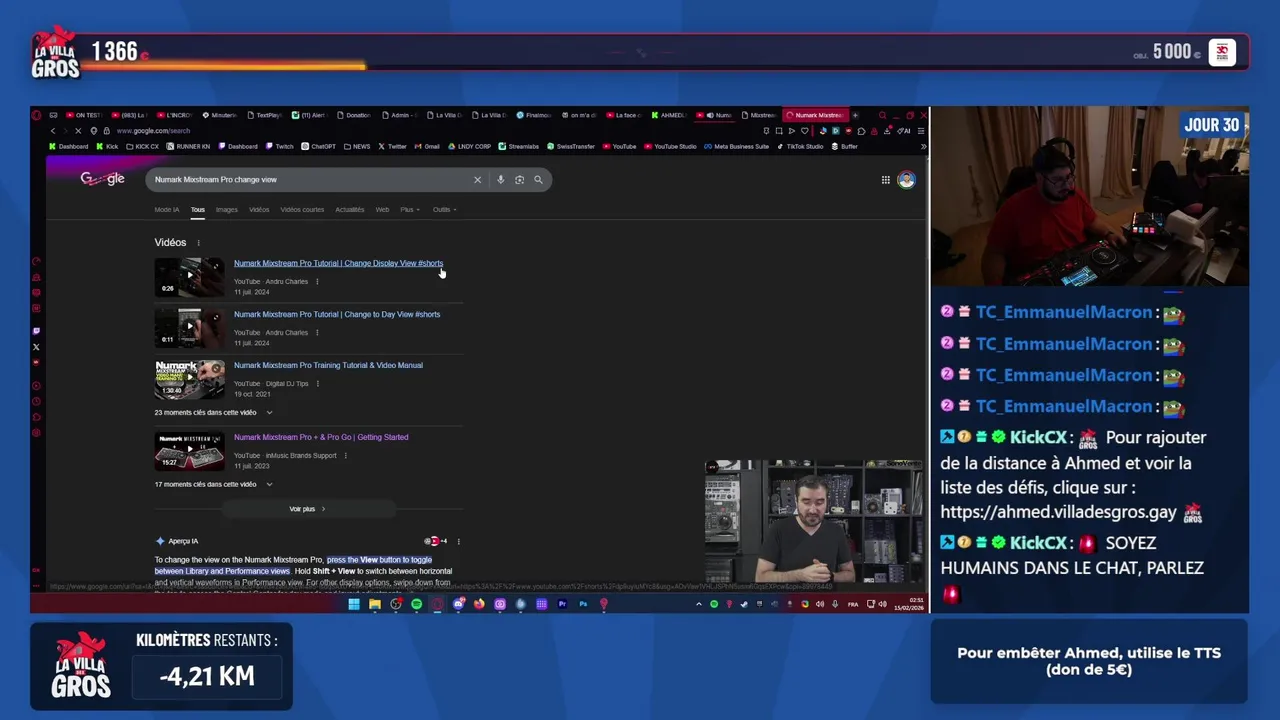Open three-dot menu of Aperçu IA
This screenshot has height=720, width=1280.
coord(458,542)
